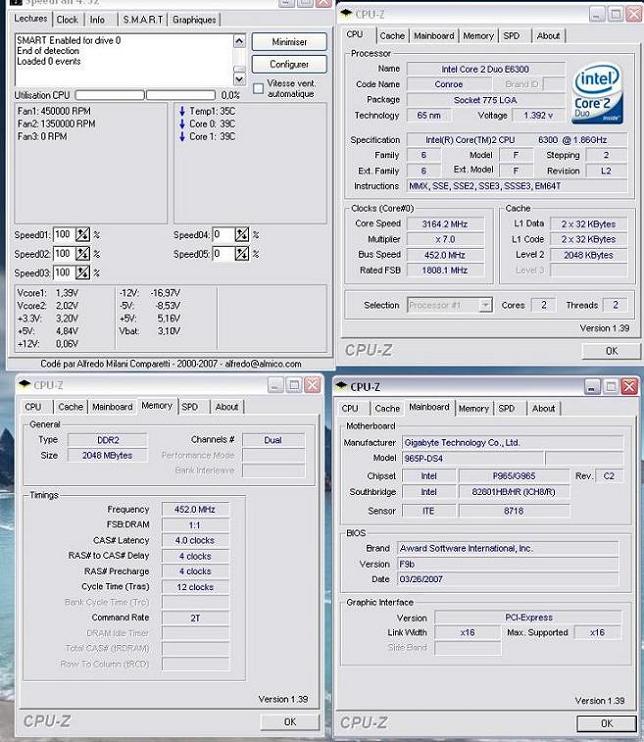The image size is (644, 742).
Task: Click the Speed05 spinner arrows
Action: [x=243, y=254]
